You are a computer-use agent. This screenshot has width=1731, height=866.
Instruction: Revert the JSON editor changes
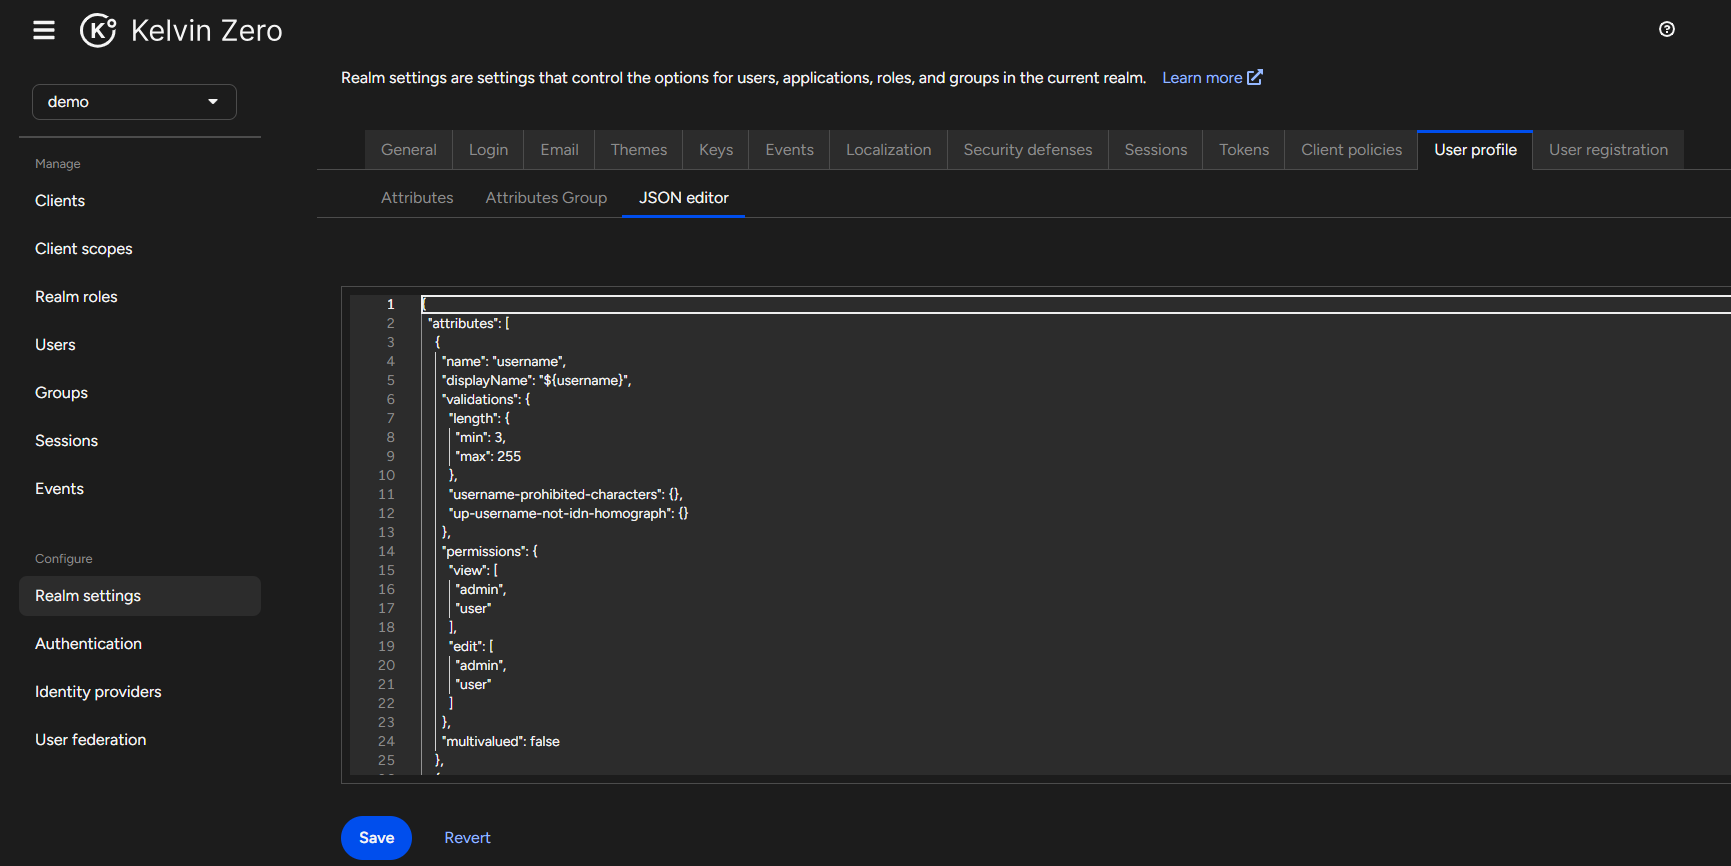[x=467, y=838]
